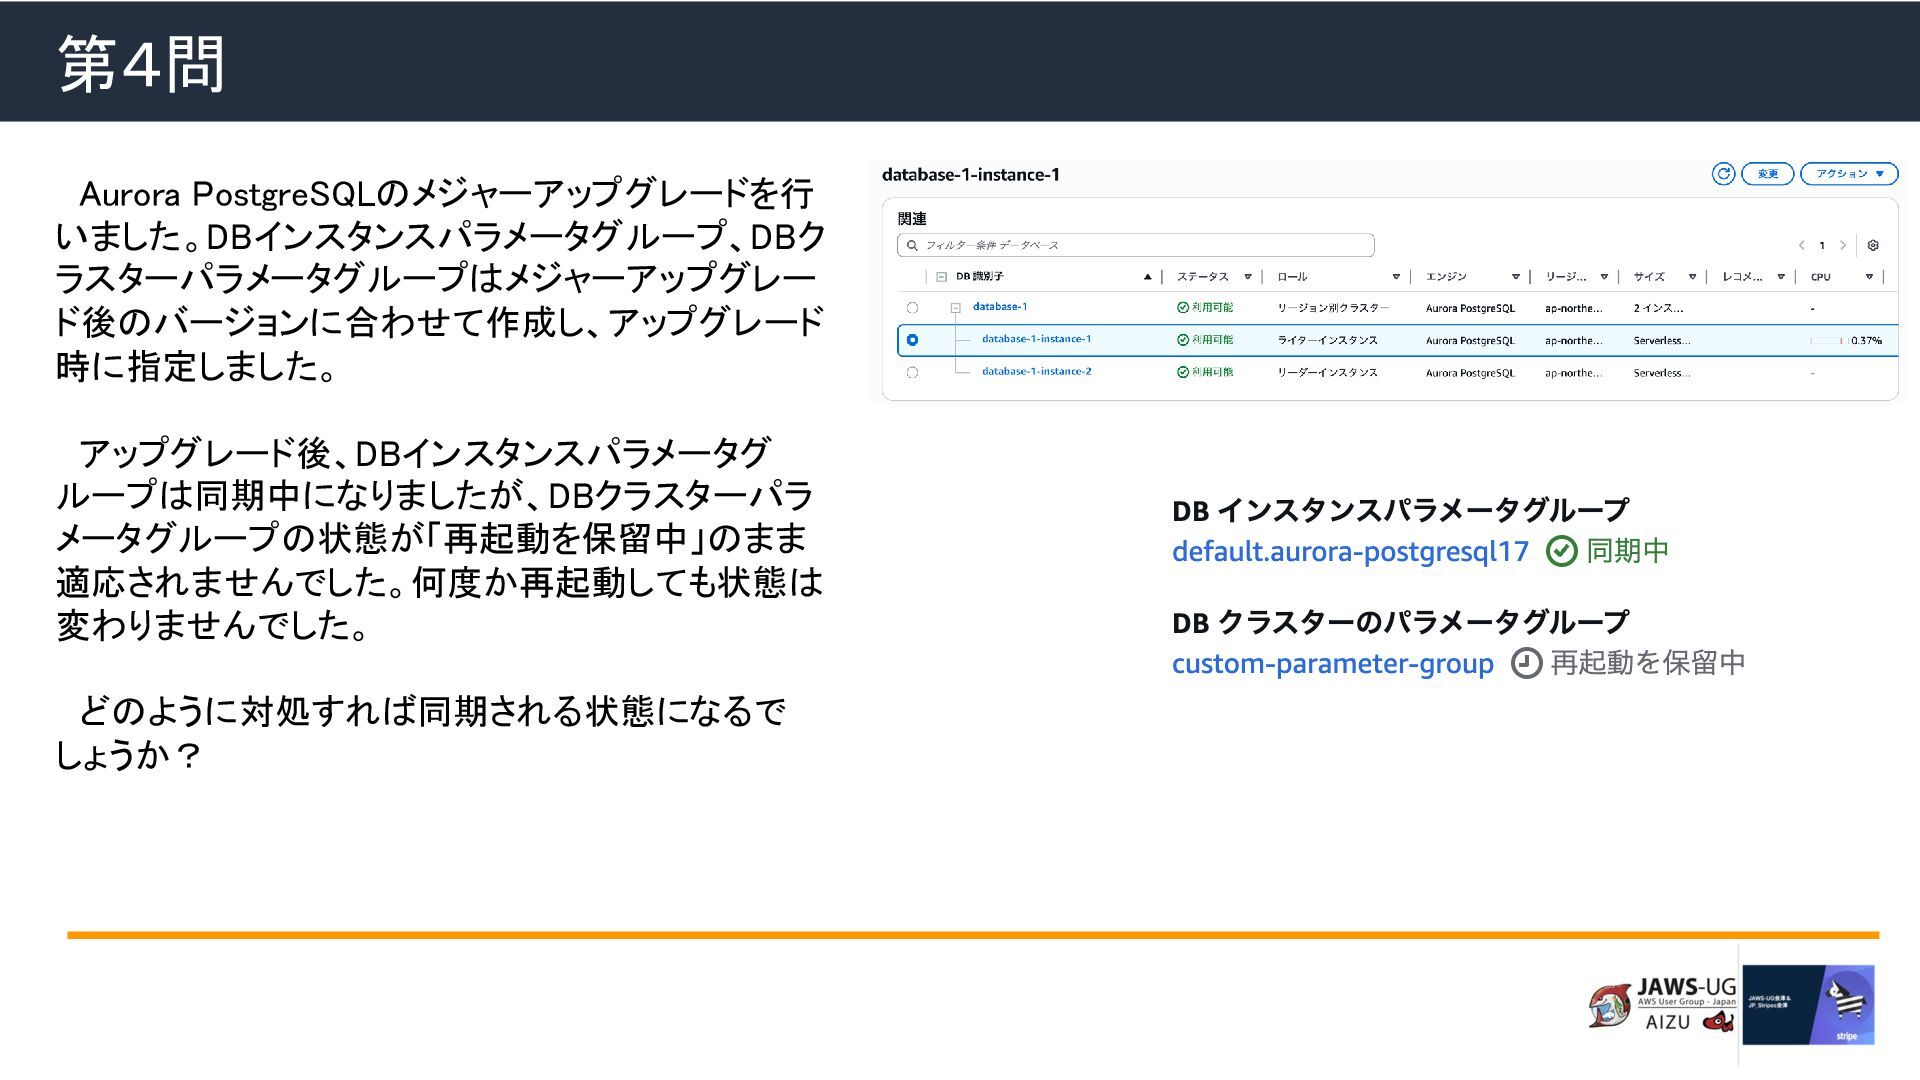
Task: Go to the next page arrow
Action: click(x=1843, y=245)
